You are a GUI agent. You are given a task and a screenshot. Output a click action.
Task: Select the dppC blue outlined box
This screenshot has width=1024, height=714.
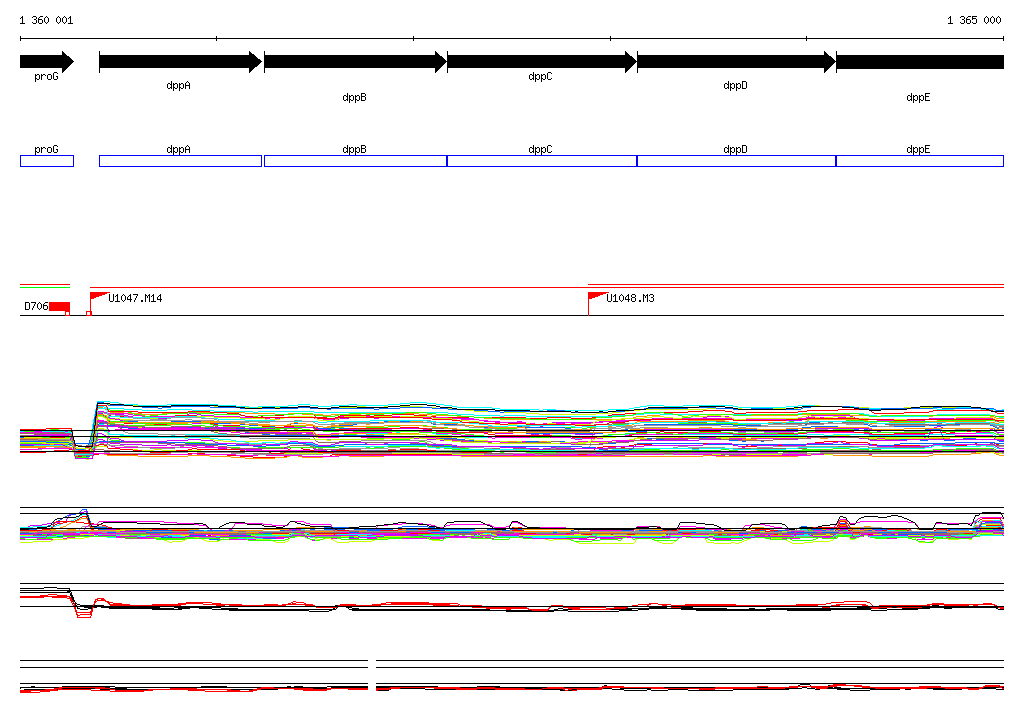(x=542, y=161)
